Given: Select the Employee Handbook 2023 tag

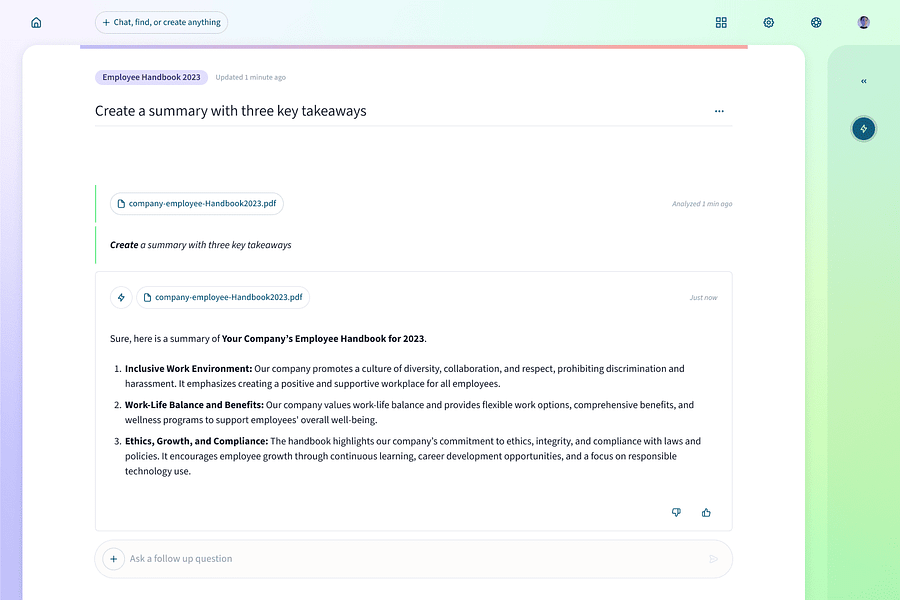Looking at the screenshot, I should 151,77.
